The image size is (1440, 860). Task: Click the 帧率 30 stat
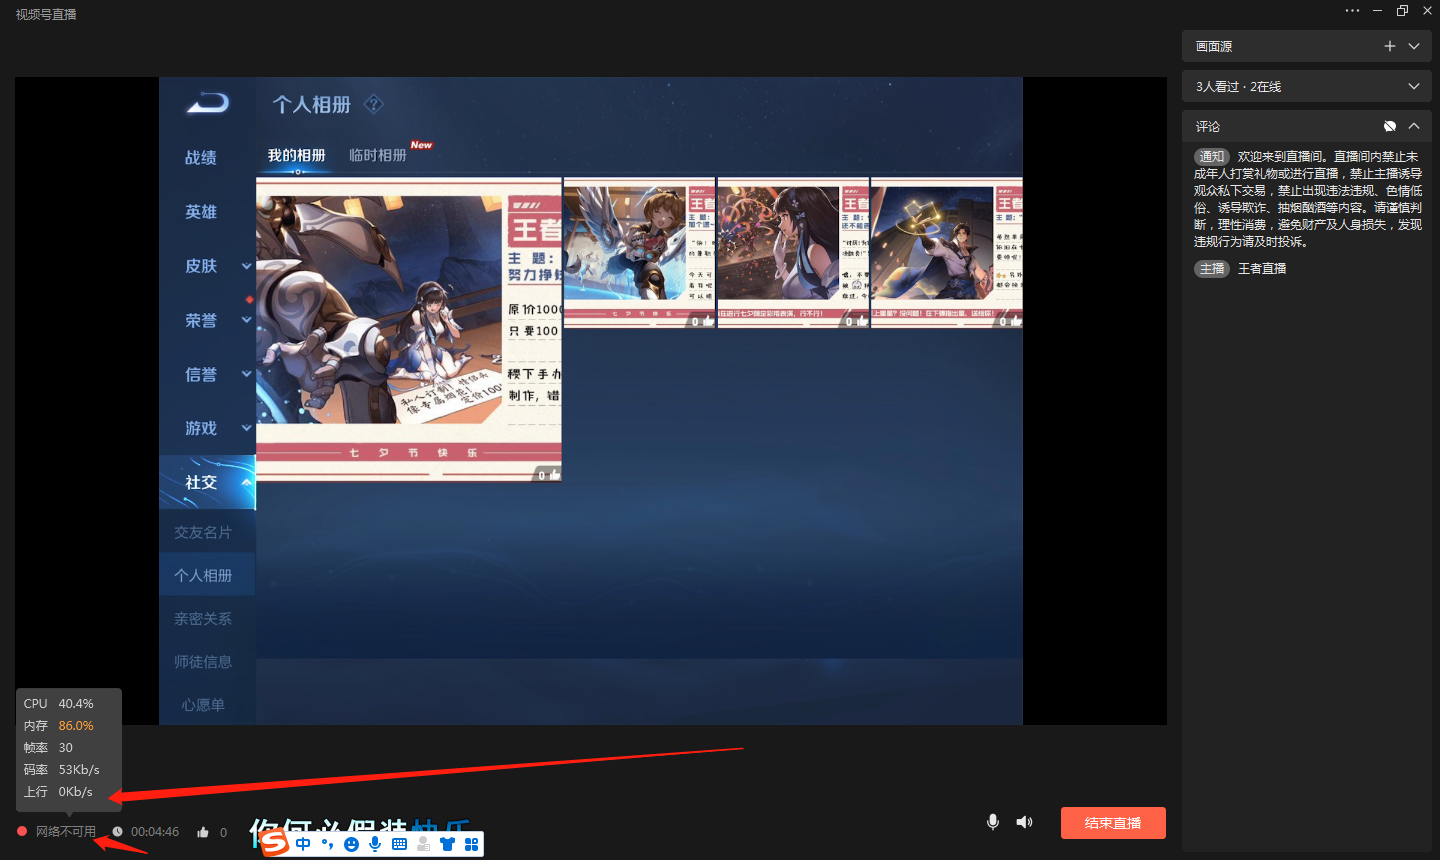pyautogui.click(x=48, y=748)
